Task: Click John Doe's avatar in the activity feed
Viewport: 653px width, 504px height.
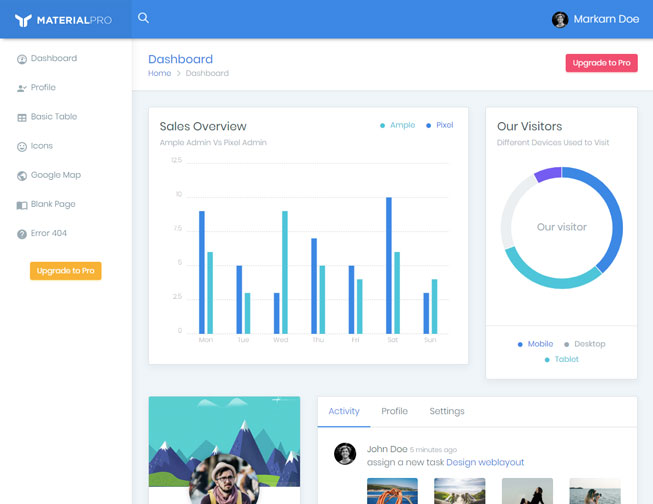Action: click(x=345, y=453)
